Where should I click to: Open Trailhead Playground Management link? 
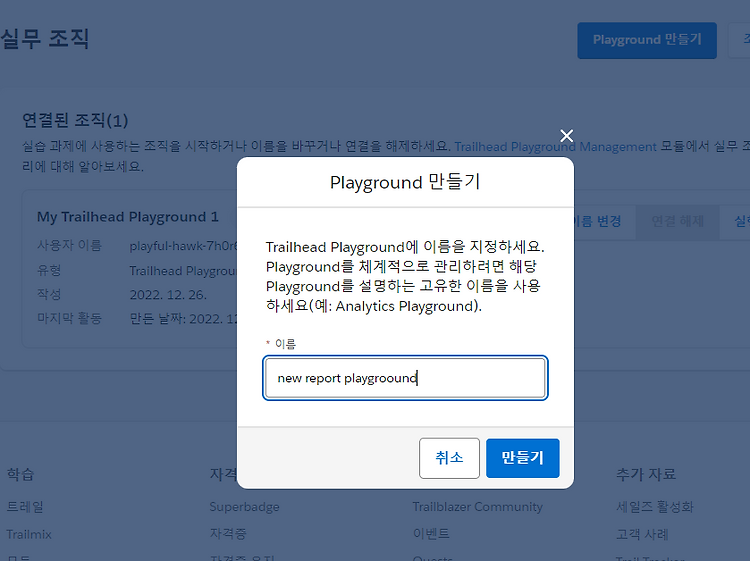(x=555, y=146)
